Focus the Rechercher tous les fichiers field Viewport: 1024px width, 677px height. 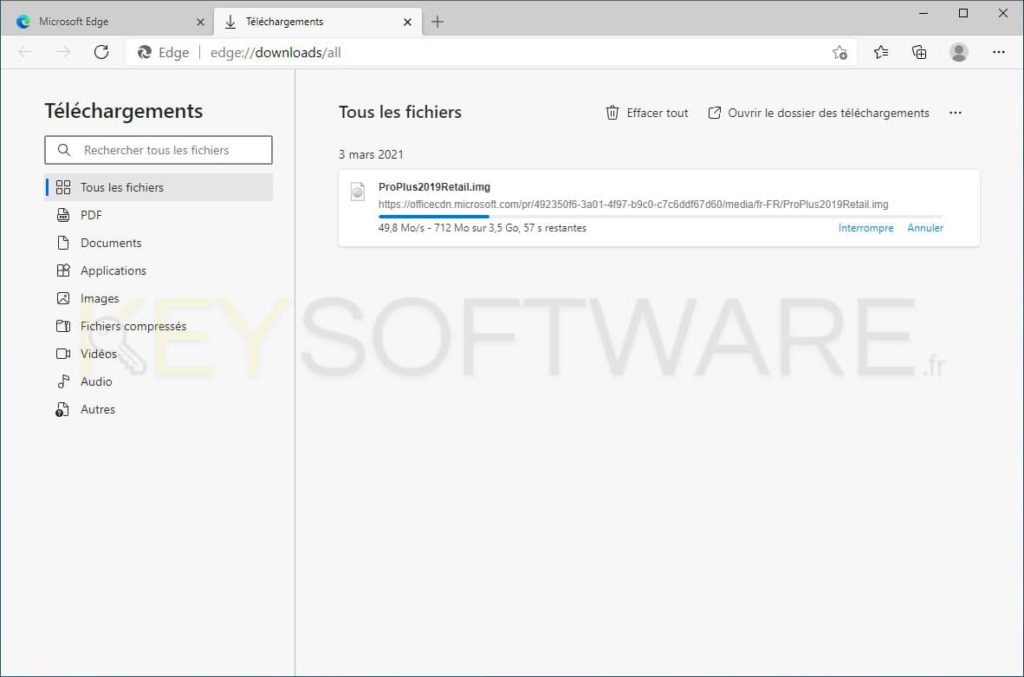[159, 150]
